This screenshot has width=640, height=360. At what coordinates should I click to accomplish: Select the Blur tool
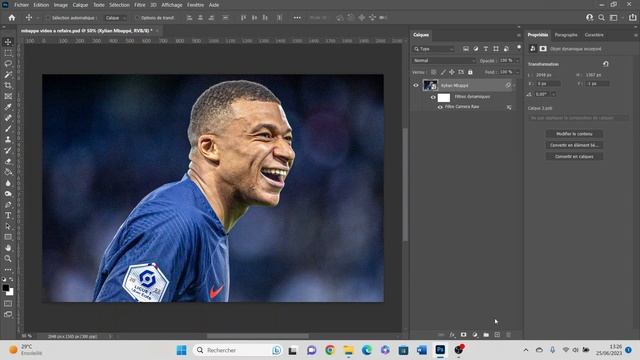coord(8,183)
